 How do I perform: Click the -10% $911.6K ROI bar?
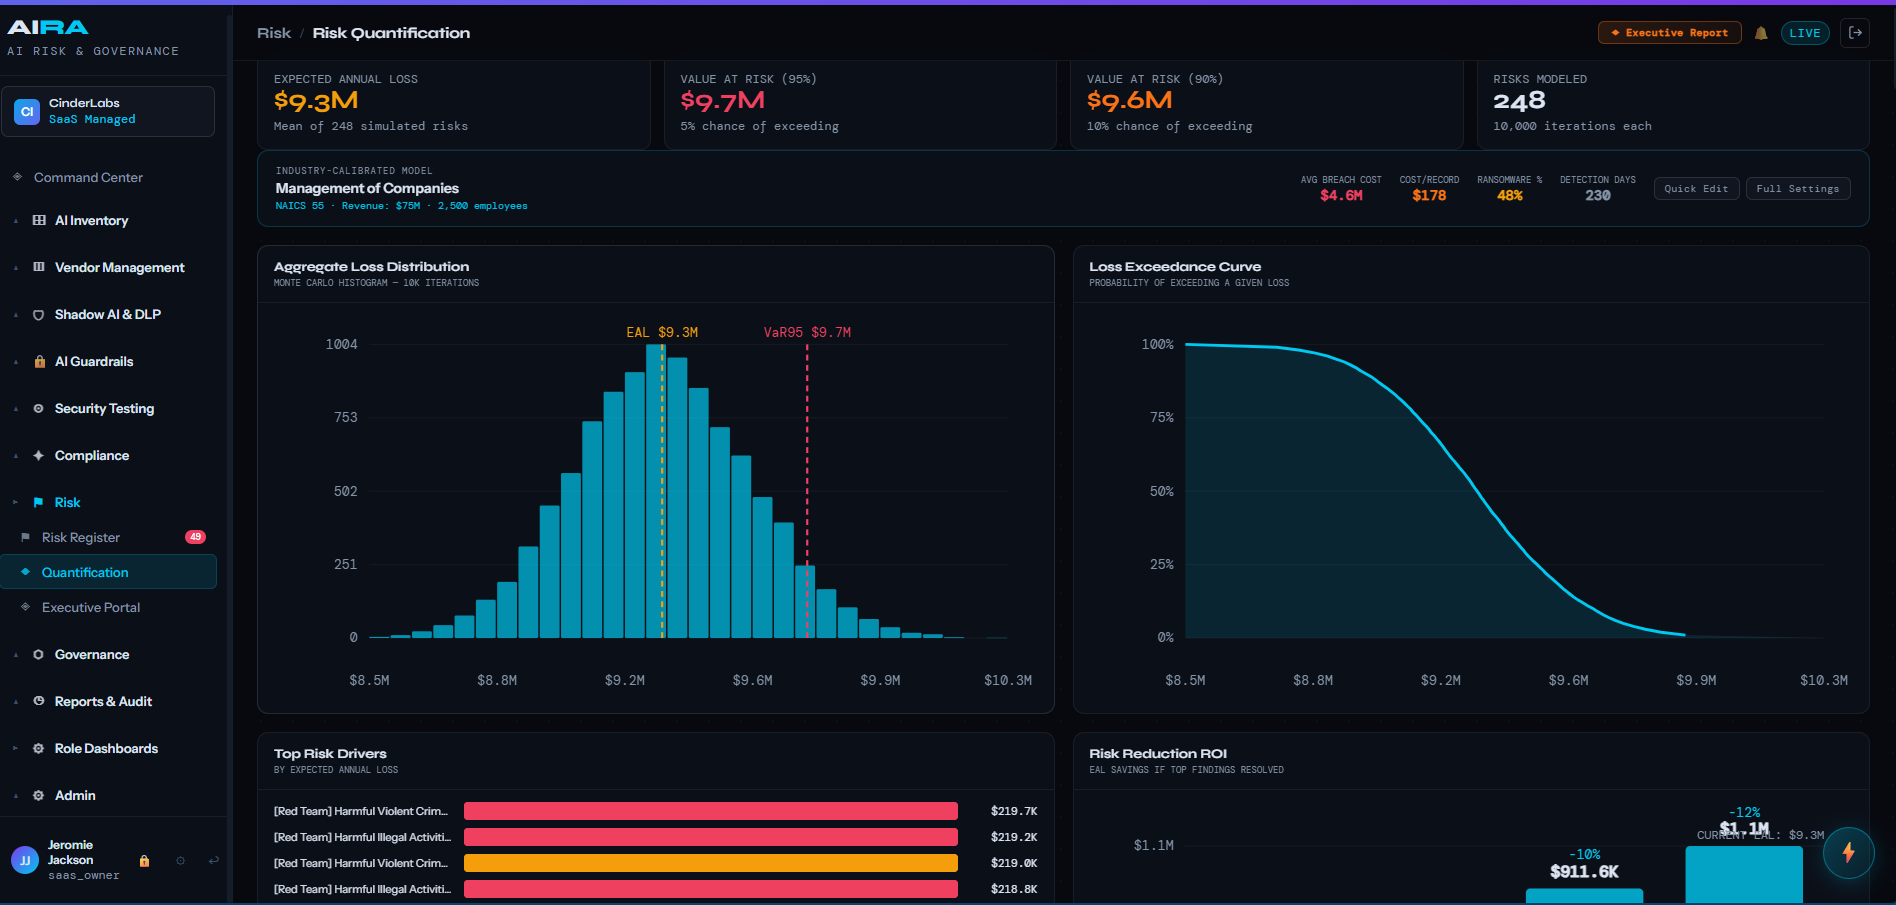tap(1584, 895)
